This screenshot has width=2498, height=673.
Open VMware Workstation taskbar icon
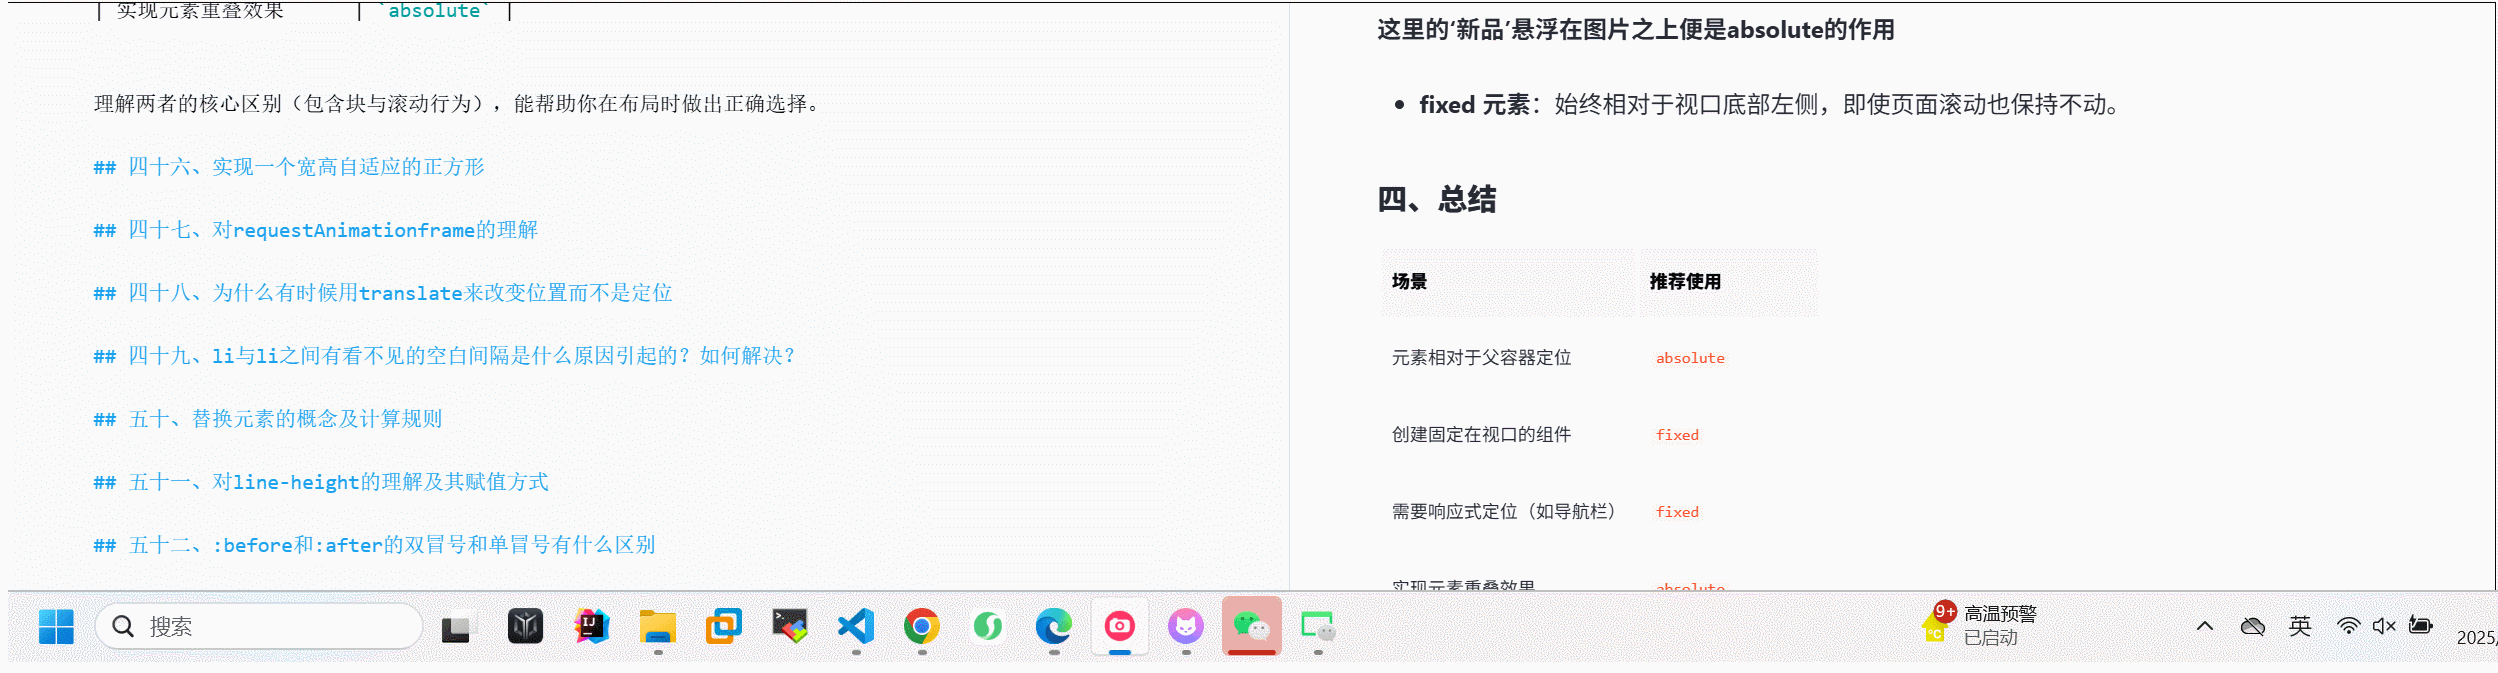(x=724, y=627)
